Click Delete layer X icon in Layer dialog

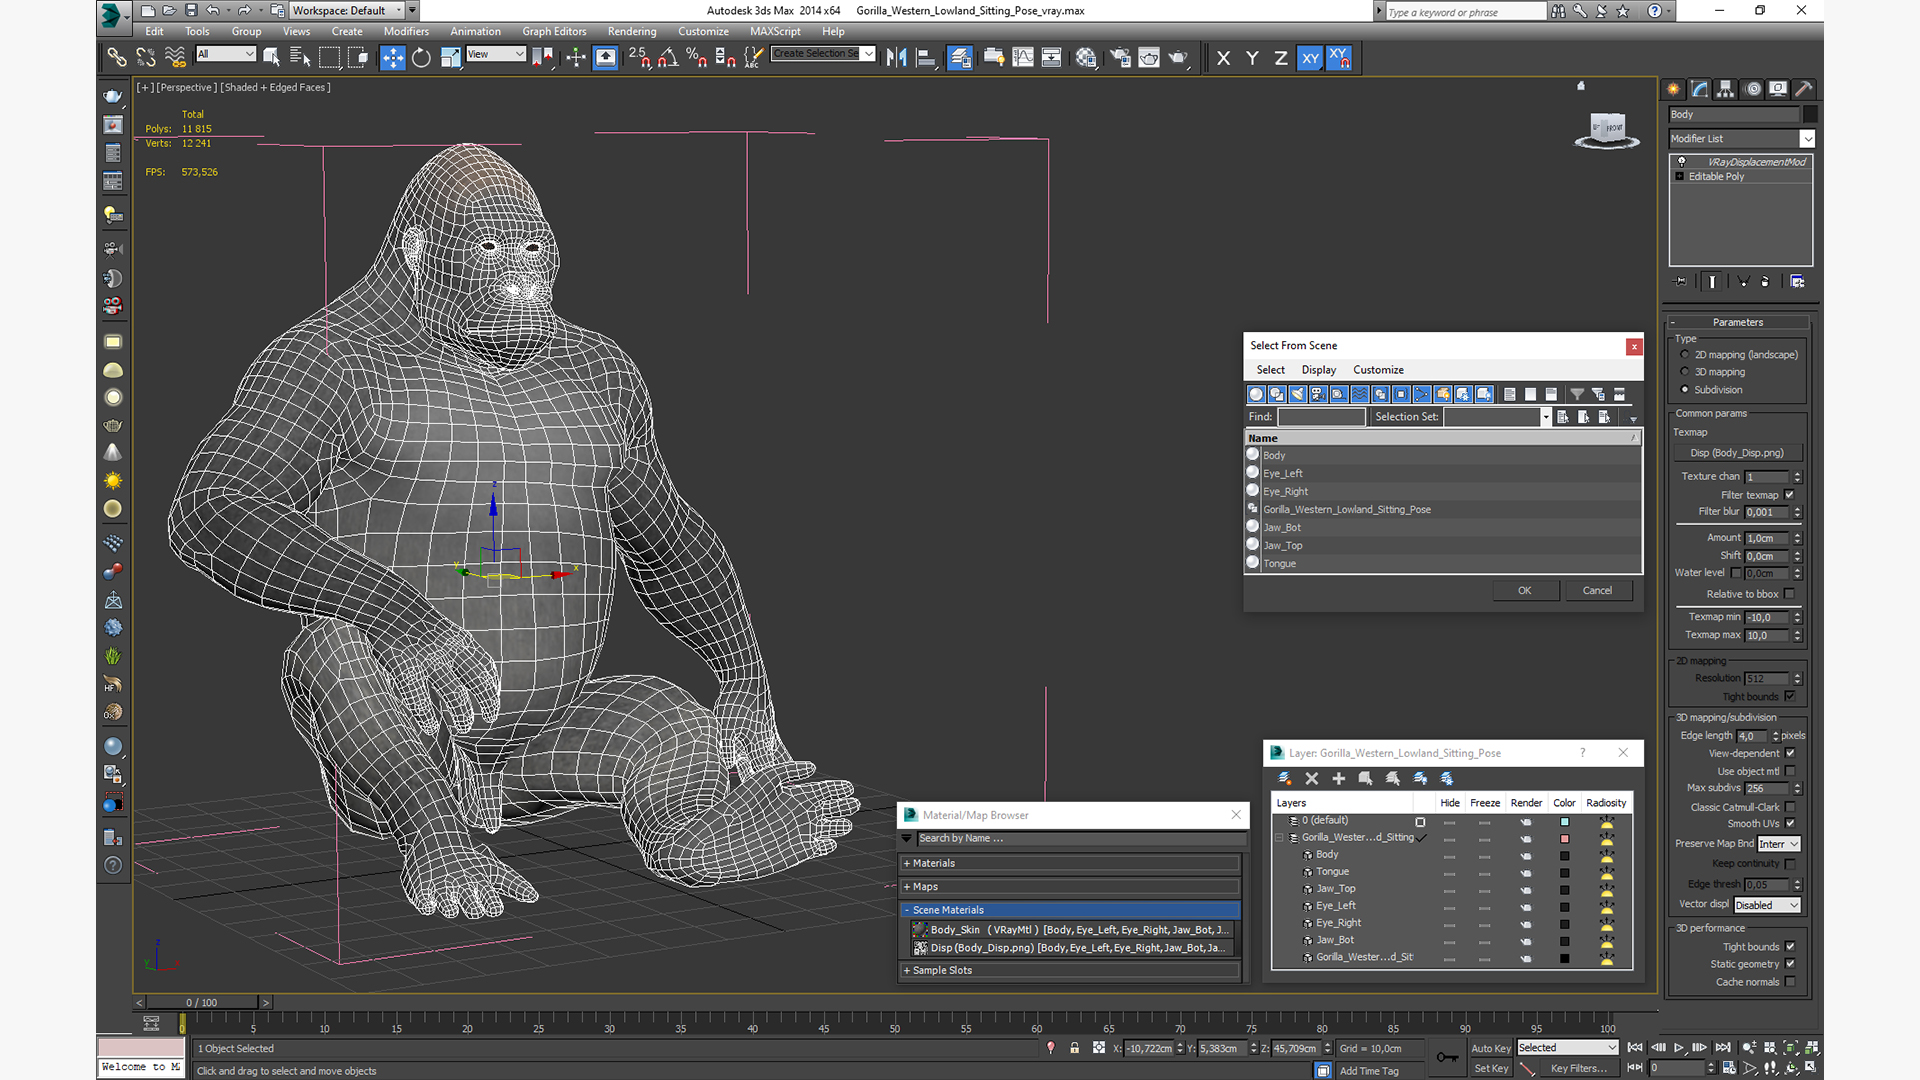click(1312, 778)
